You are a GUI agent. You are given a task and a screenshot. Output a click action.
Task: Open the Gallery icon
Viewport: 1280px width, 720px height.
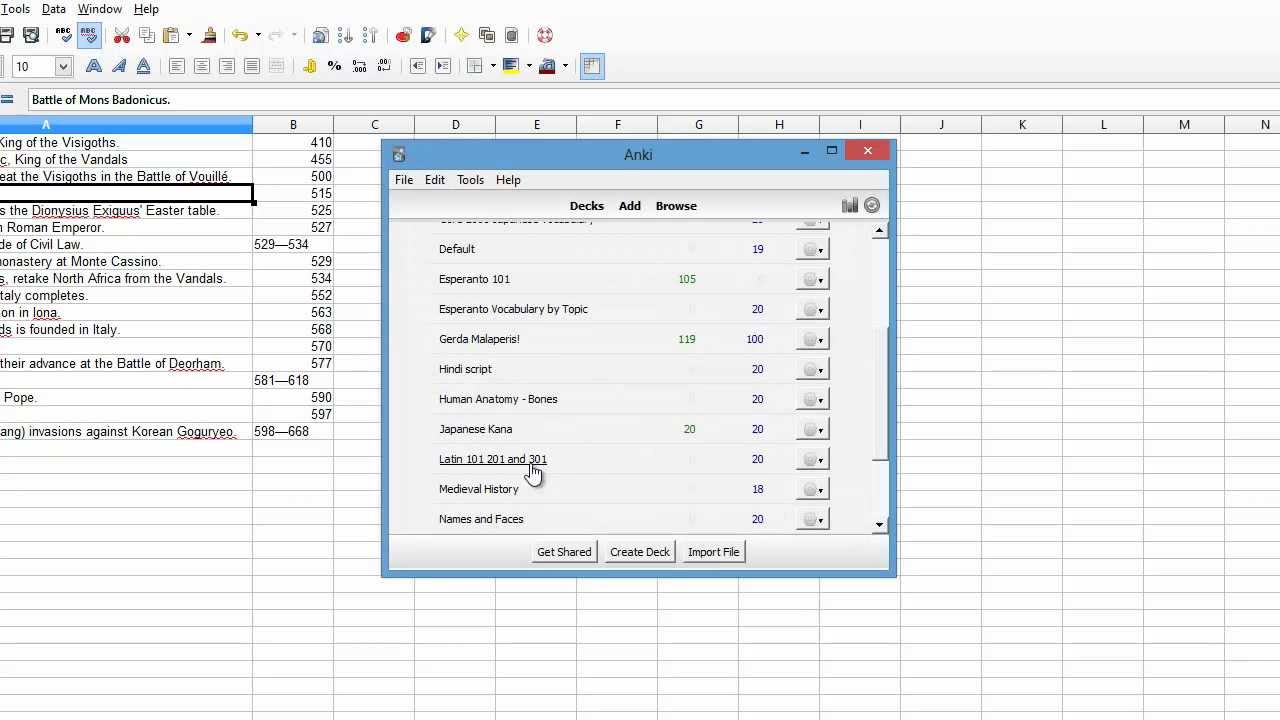[487, 35]
